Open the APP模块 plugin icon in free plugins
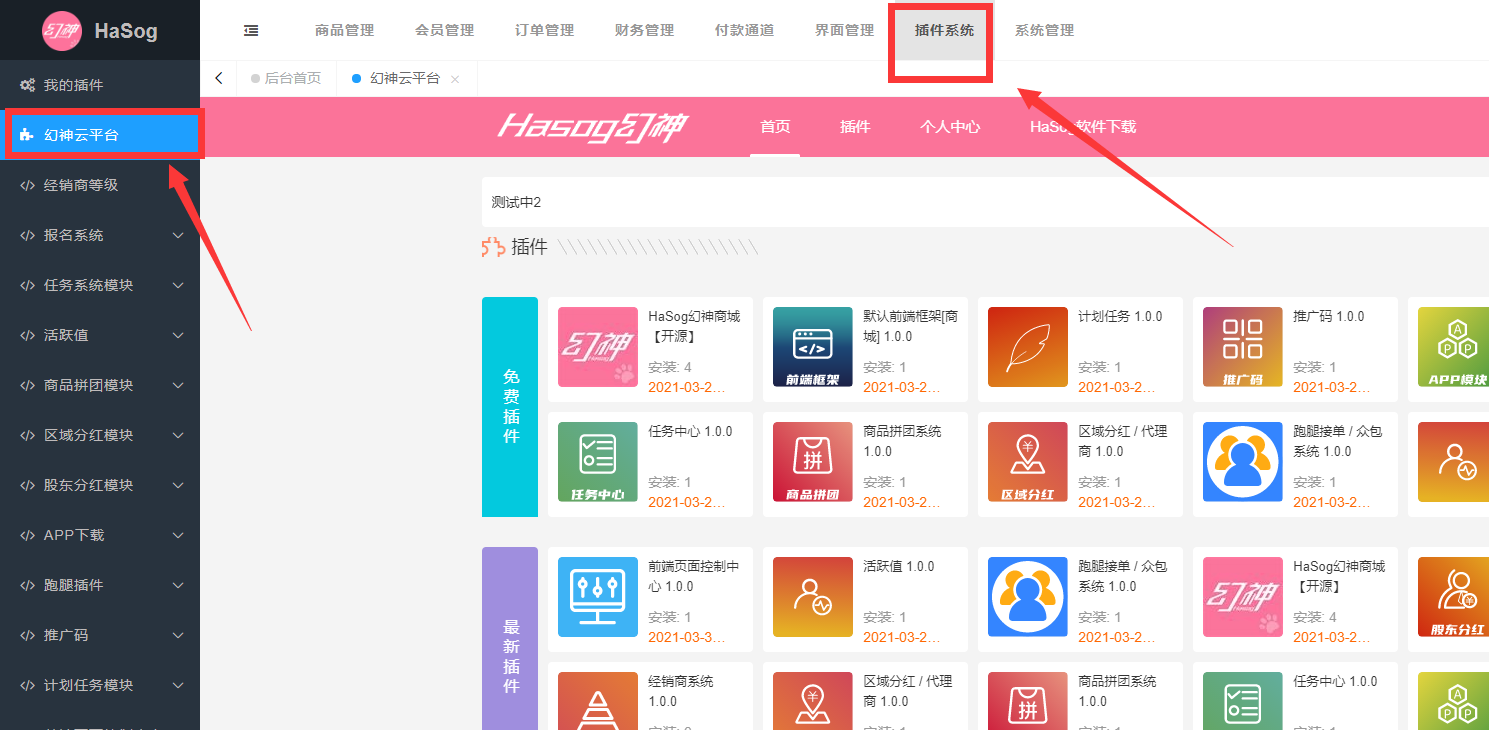The width and height of the screenshot is (1489, 730). tap(1453, 347)
